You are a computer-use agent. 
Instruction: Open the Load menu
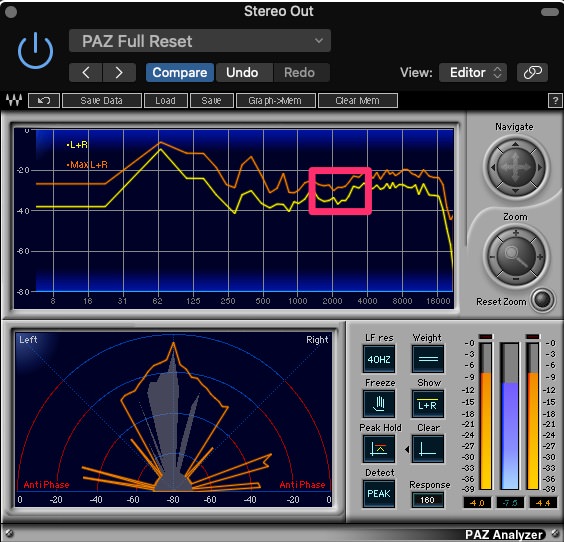click(165, 100)
